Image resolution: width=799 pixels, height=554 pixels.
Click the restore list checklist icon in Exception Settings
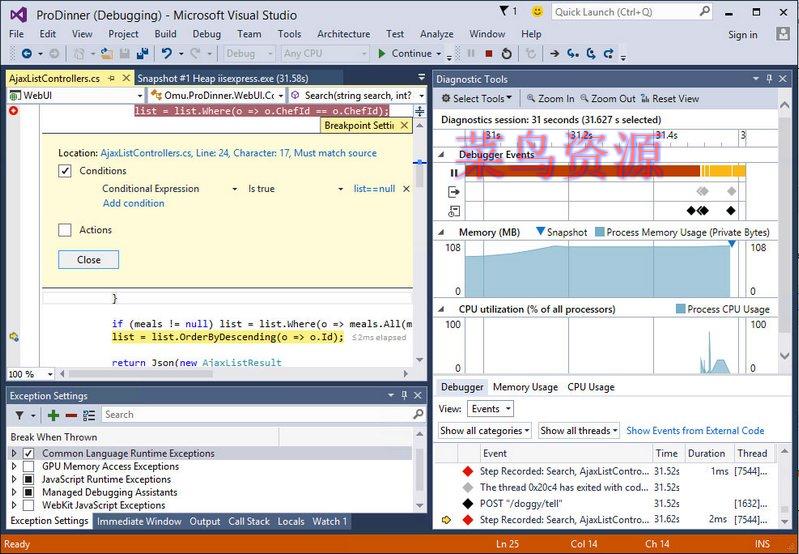point(89,415)
